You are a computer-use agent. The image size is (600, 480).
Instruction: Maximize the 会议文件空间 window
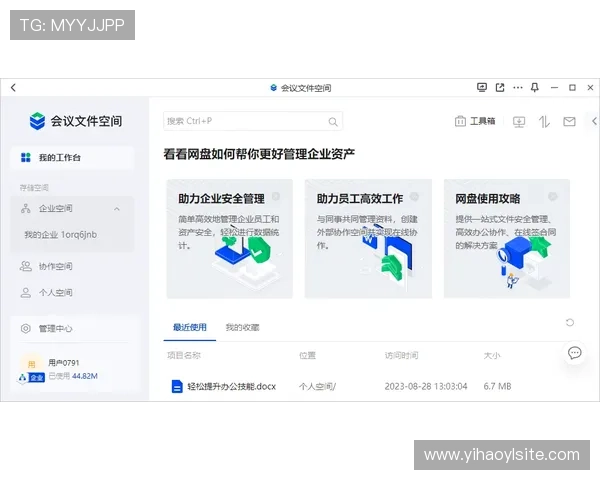(572, 88)
